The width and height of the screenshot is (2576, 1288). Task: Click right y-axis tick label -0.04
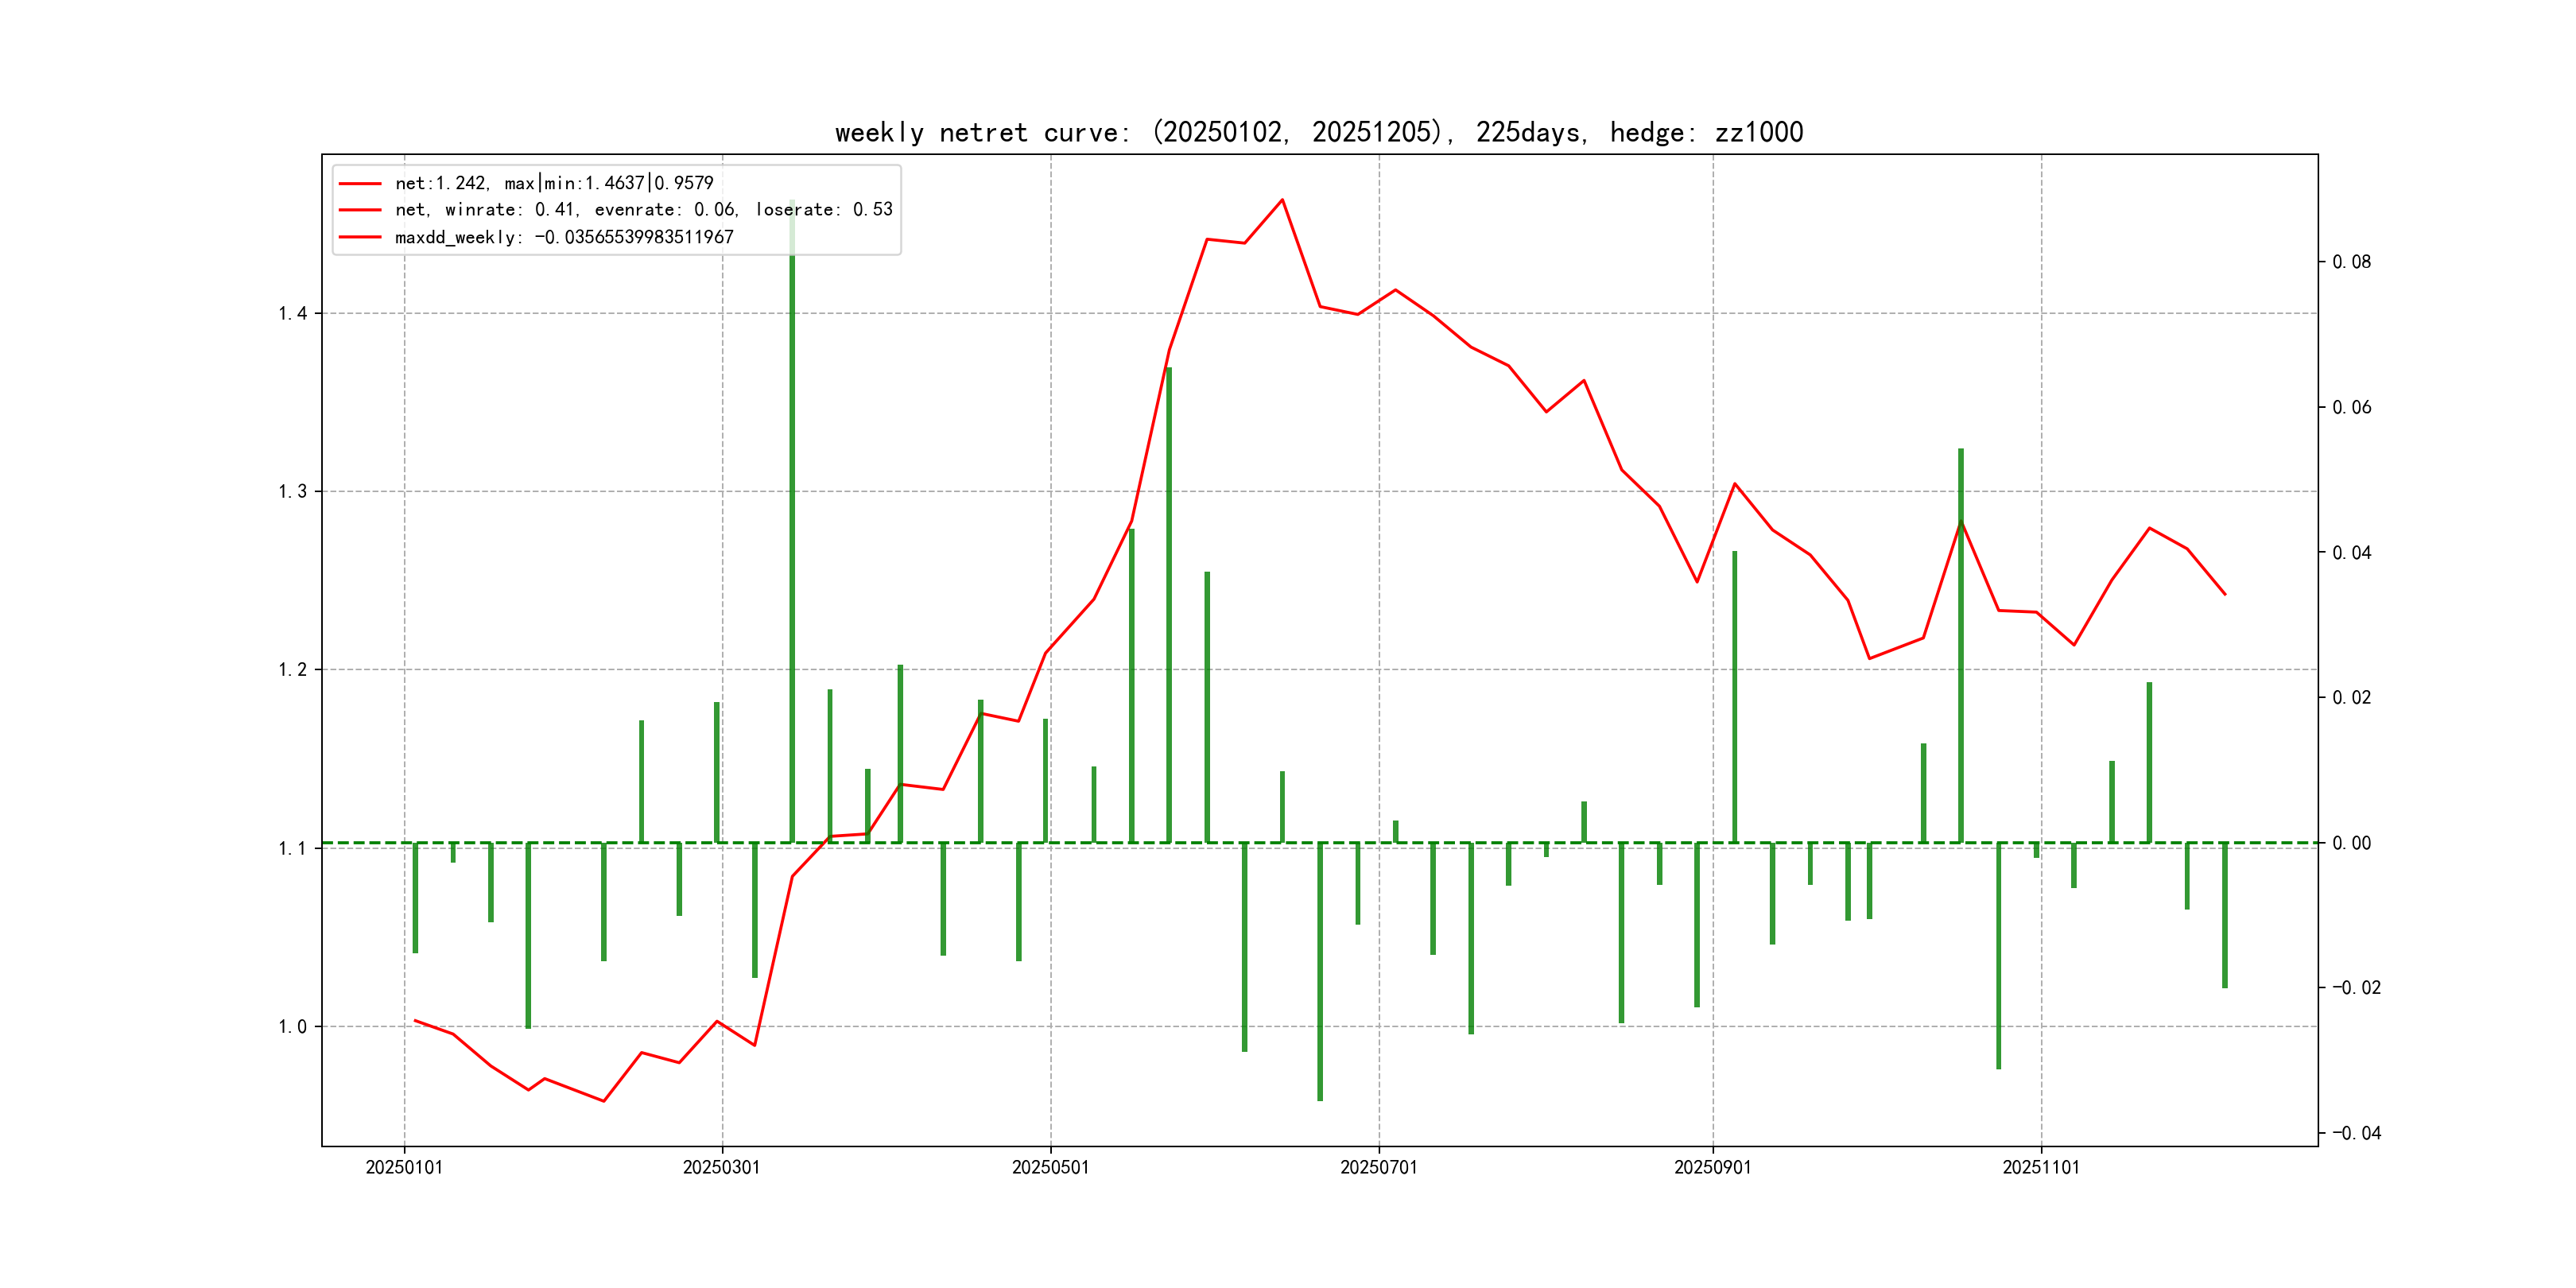[2356, 1133]
